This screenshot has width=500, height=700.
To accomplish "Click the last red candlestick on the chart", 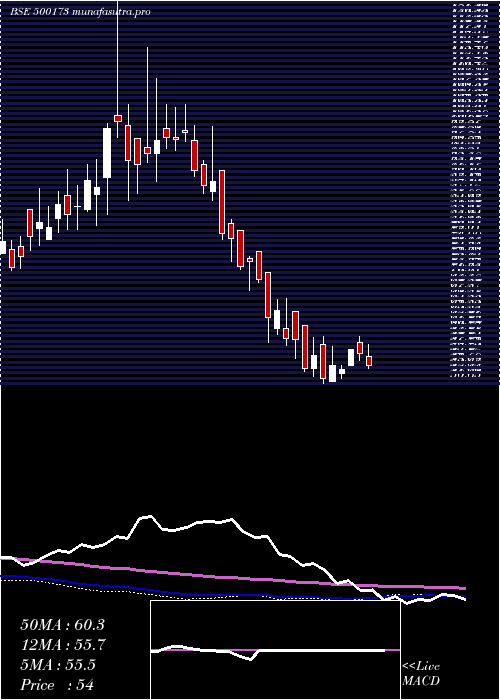I will pos(369,361).
